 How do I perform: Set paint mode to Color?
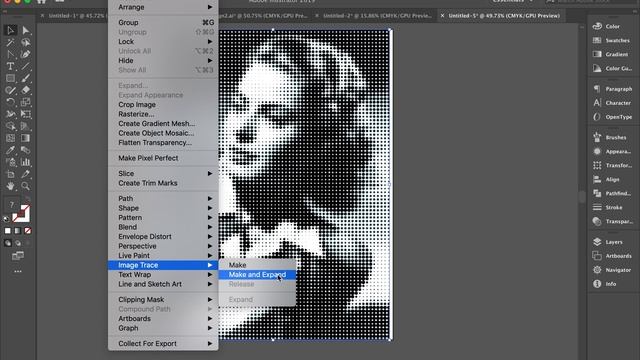(8, 231)
